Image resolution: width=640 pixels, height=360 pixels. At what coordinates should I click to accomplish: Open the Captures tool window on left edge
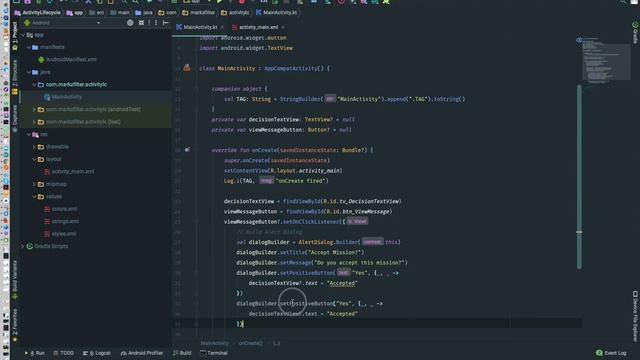[15, 118]
